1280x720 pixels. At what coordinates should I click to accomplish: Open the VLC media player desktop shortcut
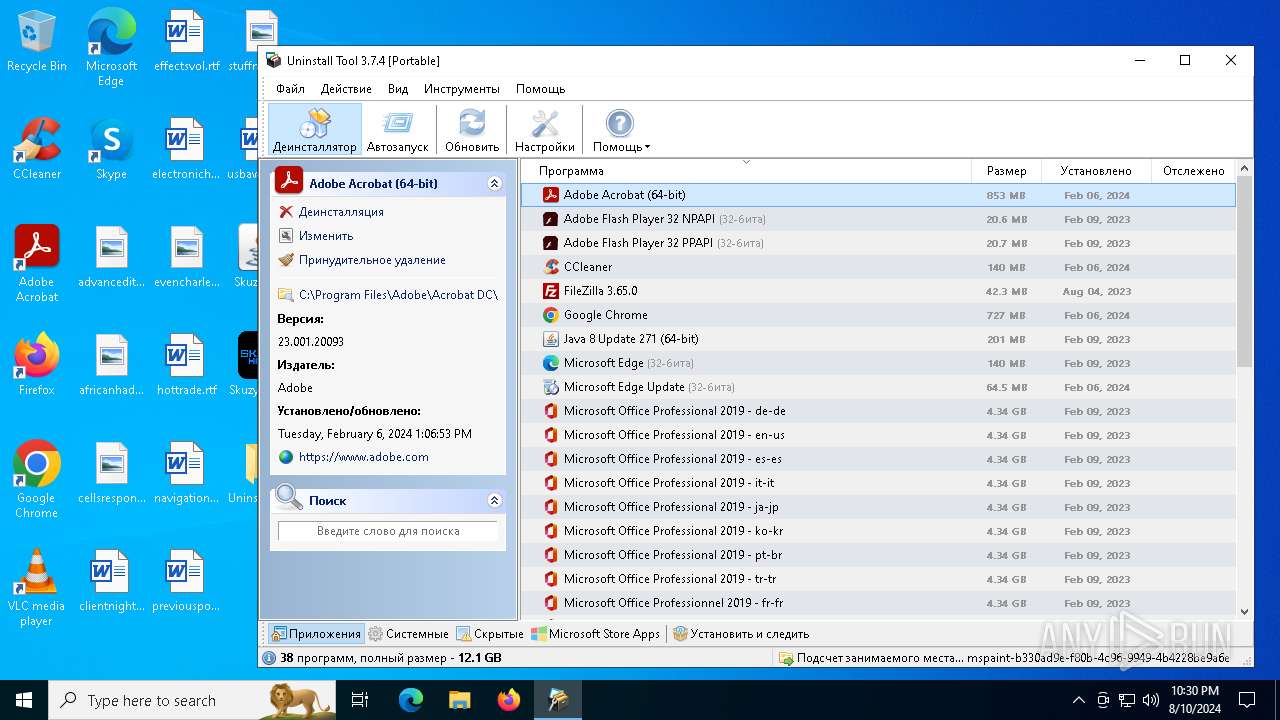37,588
